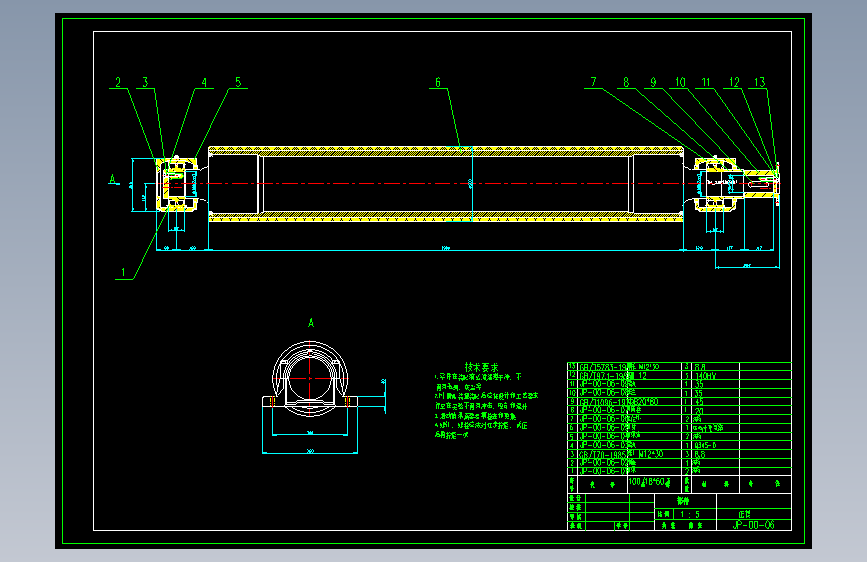Click part callout number 6

[x=438, y=82]
